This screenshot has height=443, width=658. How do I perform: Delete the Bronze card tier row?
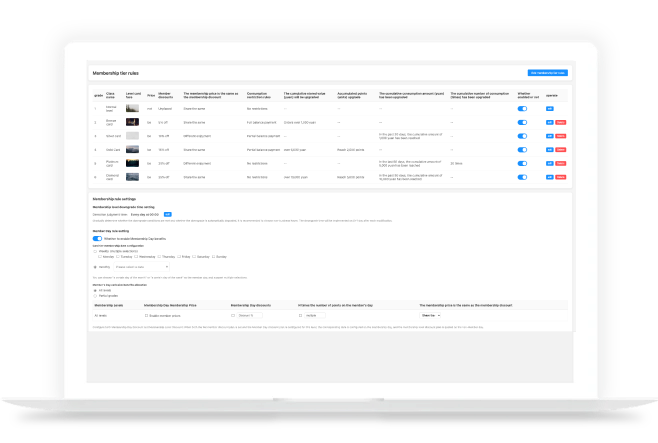(x=560, y=121)
